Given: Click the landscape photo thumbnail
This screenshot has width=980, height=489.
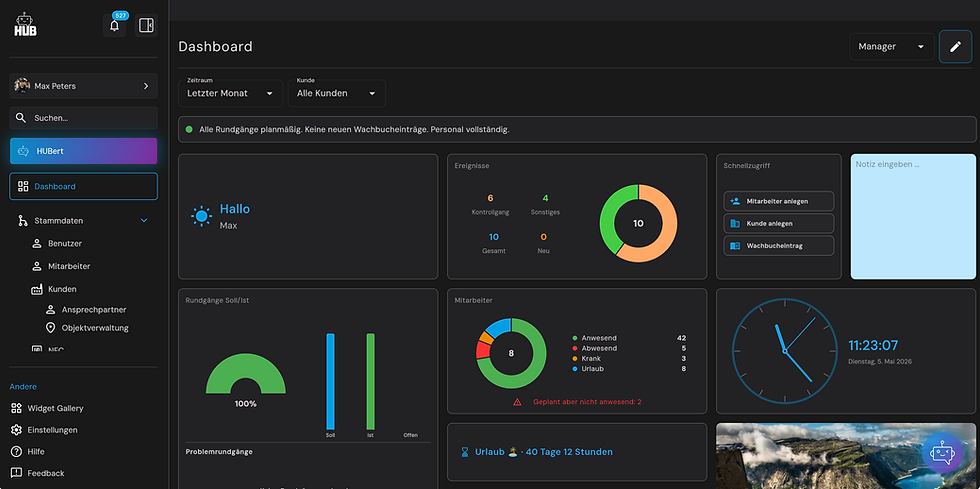Looking at the screenshot, I should point(846,456).
